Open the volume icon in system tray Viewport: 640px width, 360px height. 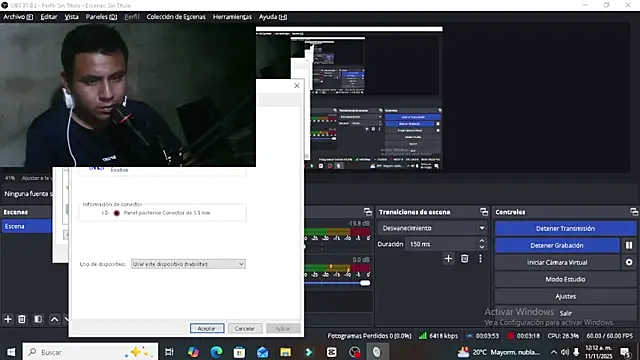pos(565,352)
